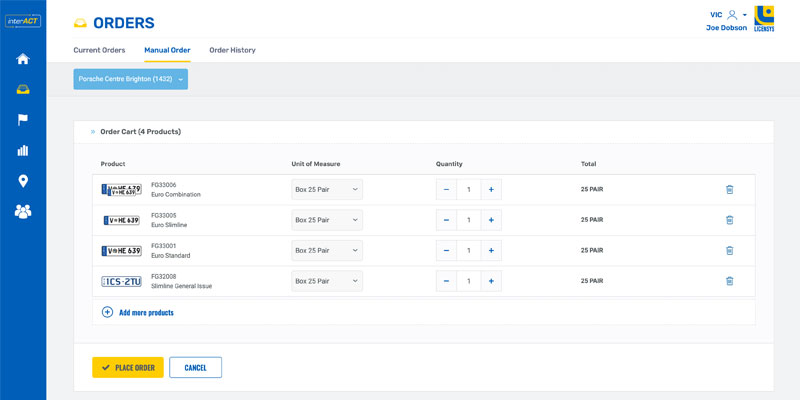Open the Porsche Centre Brighton dealer dropdown
Image resolution: width=800 pixels, height=400 pixels.
(130, 79)
